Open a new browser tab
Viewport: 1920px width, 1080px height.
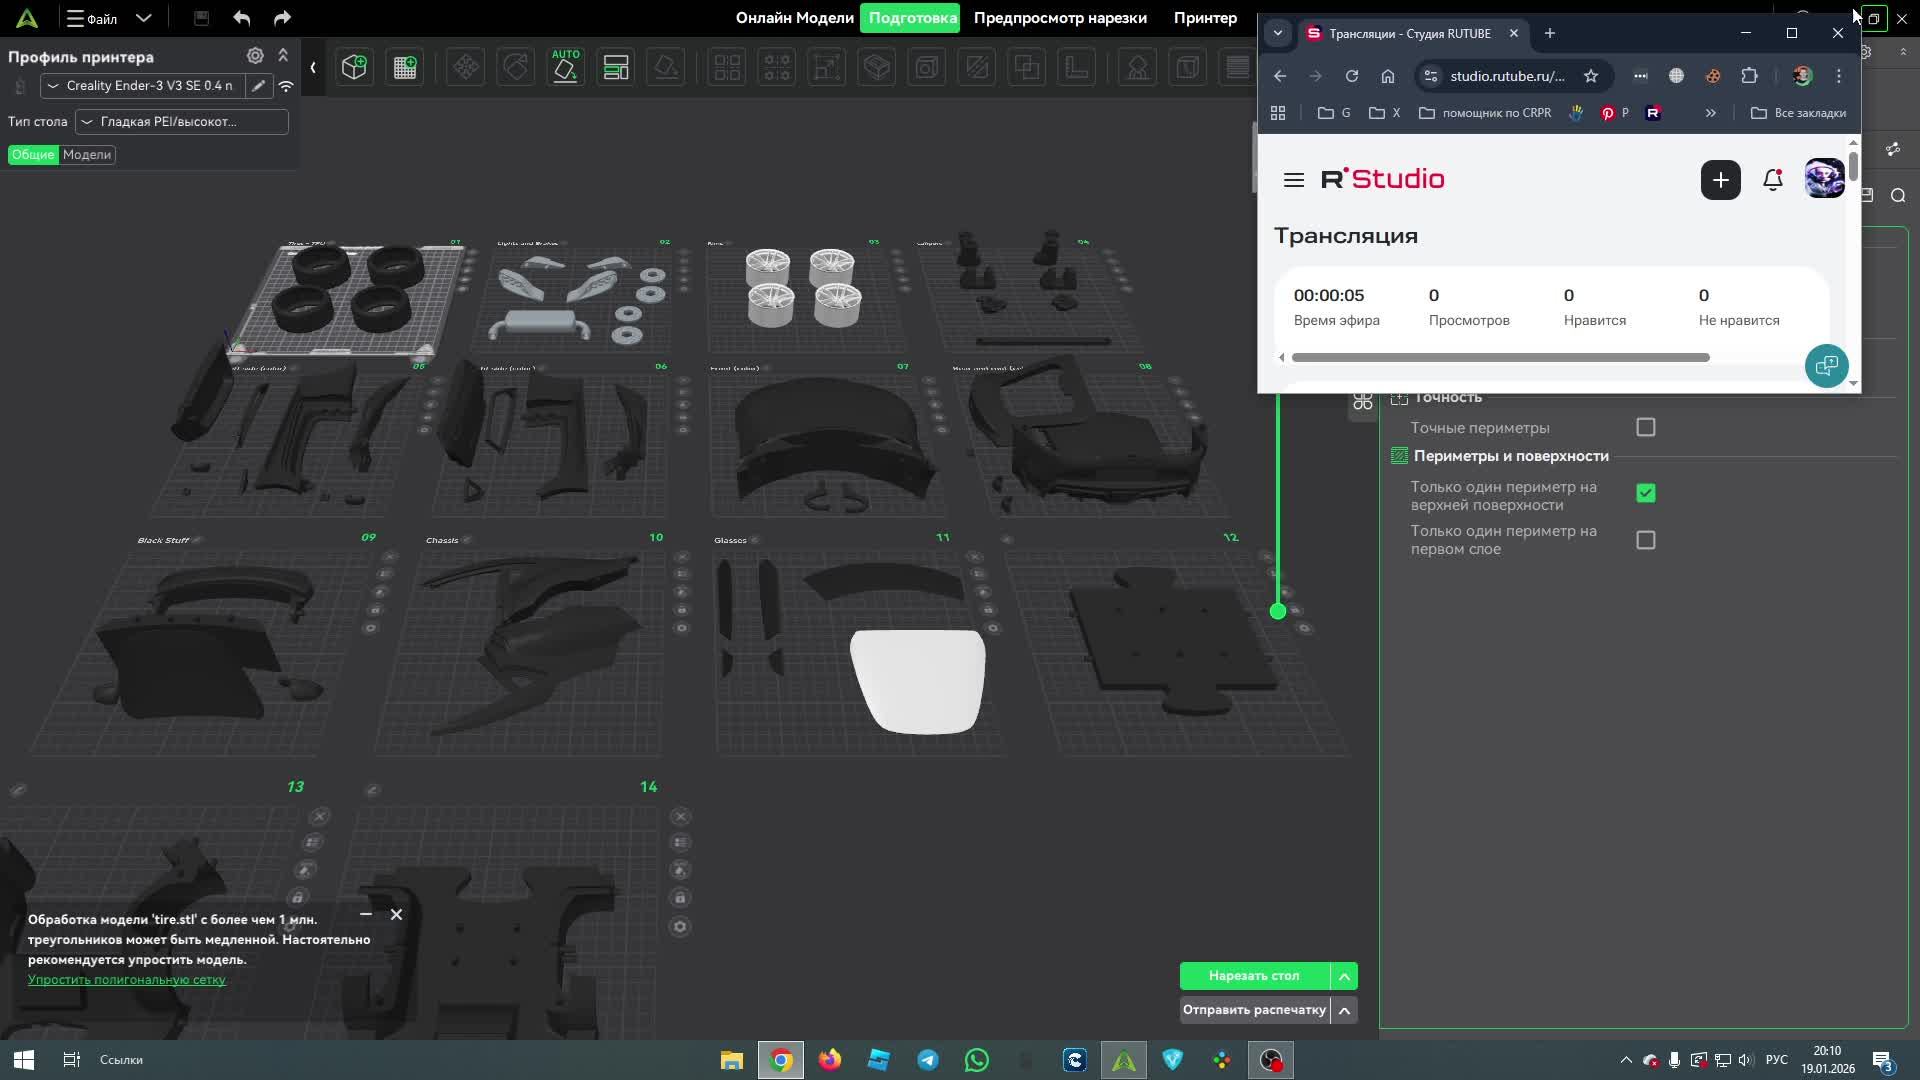(x=1550, y=33)
